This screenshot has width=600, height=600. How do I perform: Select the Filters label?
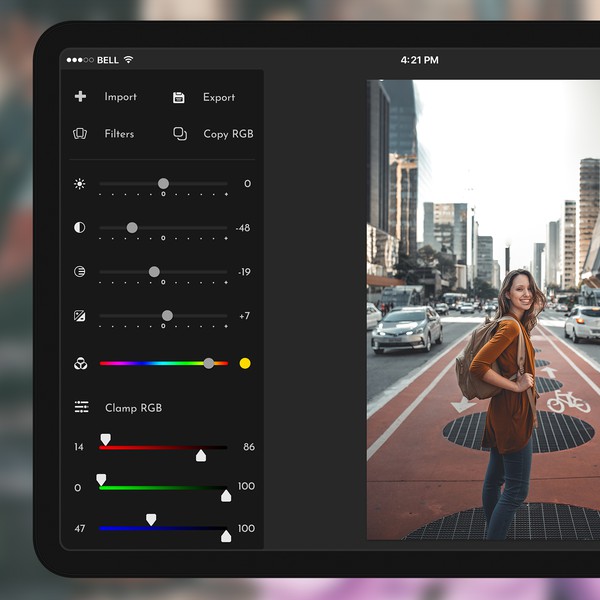[119, 134]
